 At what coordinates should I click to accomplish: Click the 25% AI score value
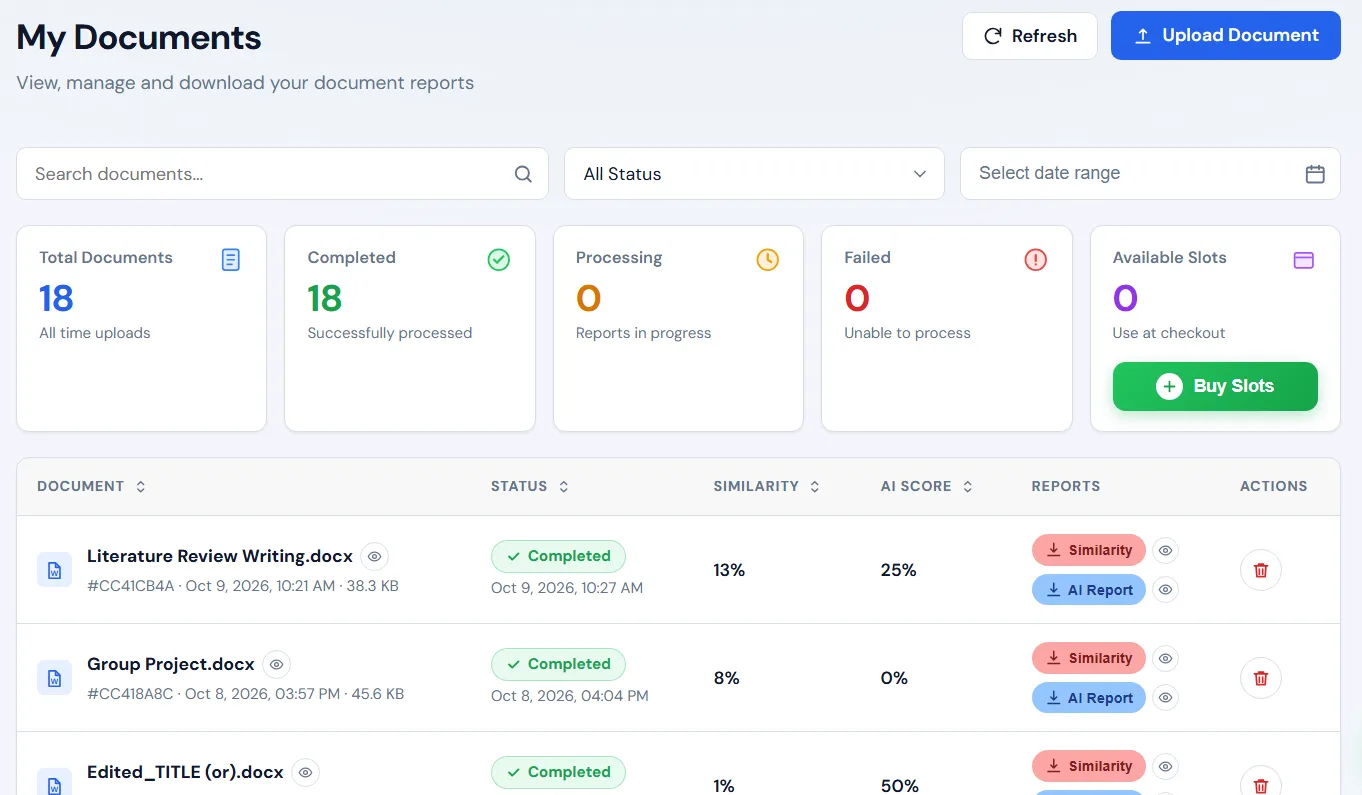coord(899,570)
